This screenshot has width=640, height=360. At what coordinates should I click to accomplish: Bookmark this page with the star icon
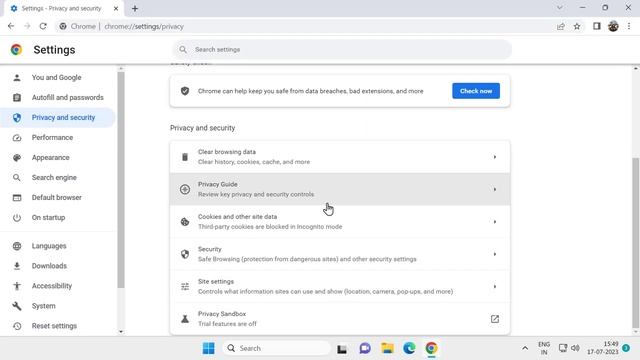click(577, 27)
